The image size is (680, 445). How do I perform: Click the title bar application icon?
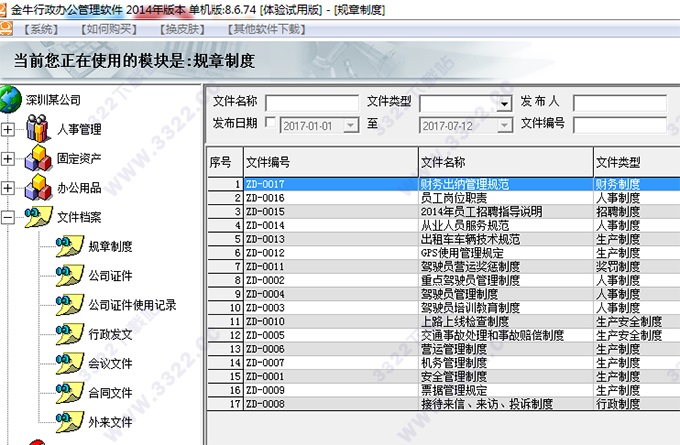point(3,10)
